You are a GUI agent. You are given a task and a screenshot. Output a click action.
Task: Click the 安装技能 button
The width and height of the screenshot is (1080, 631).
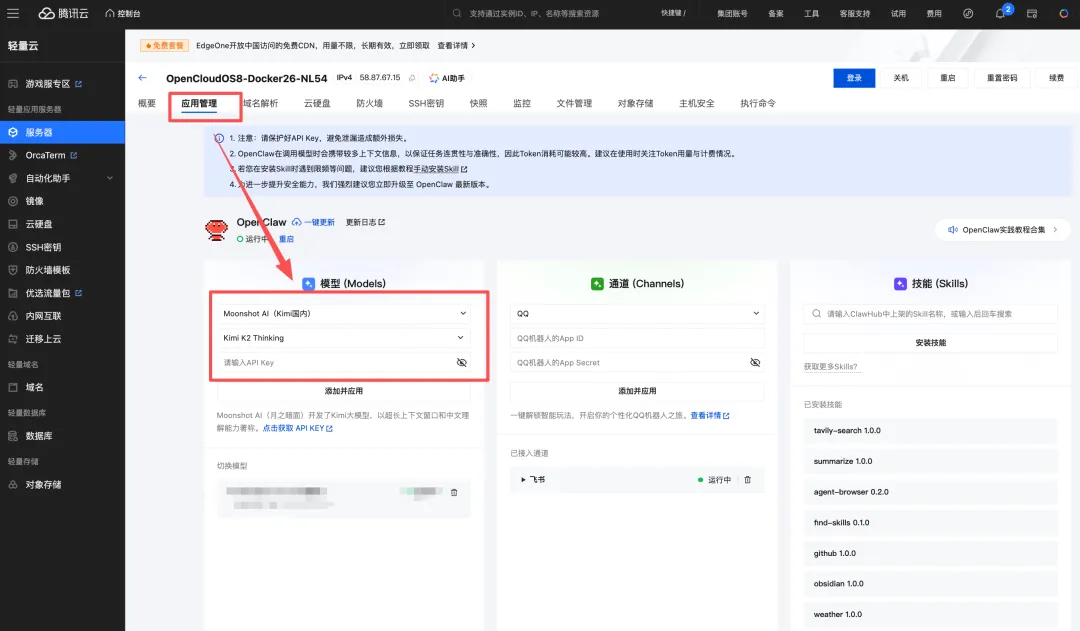pyautogui.click(x=931, y=342)
